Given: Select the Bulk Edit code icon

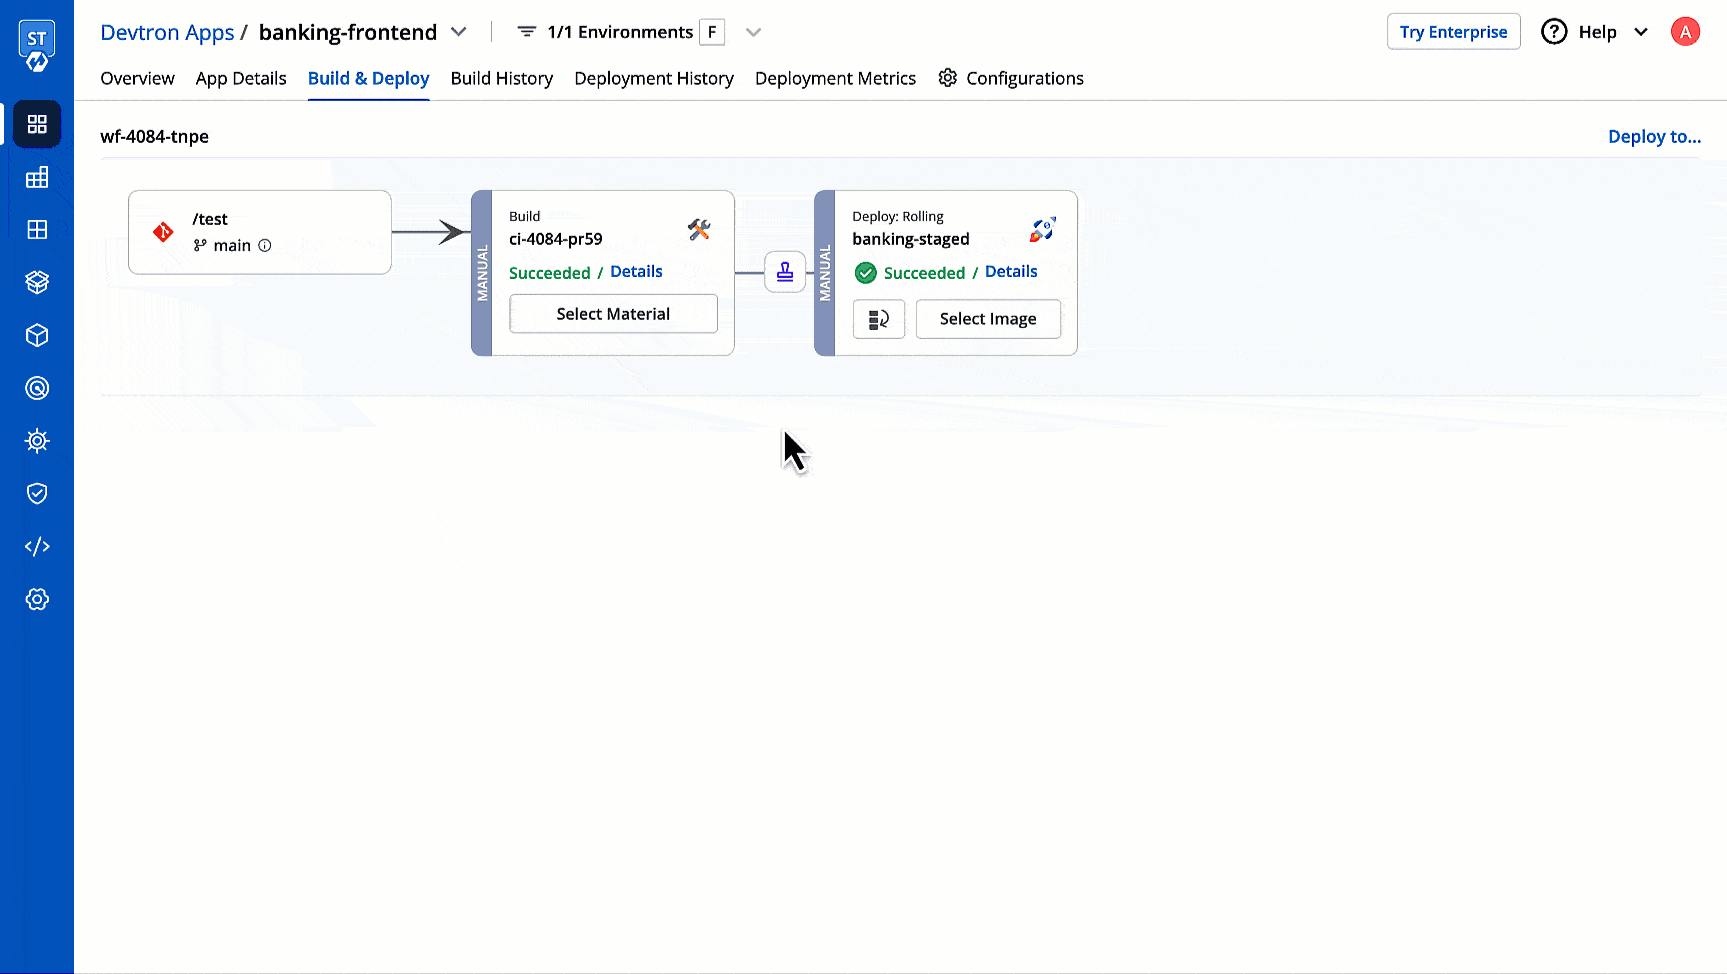Looking at the screenshot, I should 37,546.
